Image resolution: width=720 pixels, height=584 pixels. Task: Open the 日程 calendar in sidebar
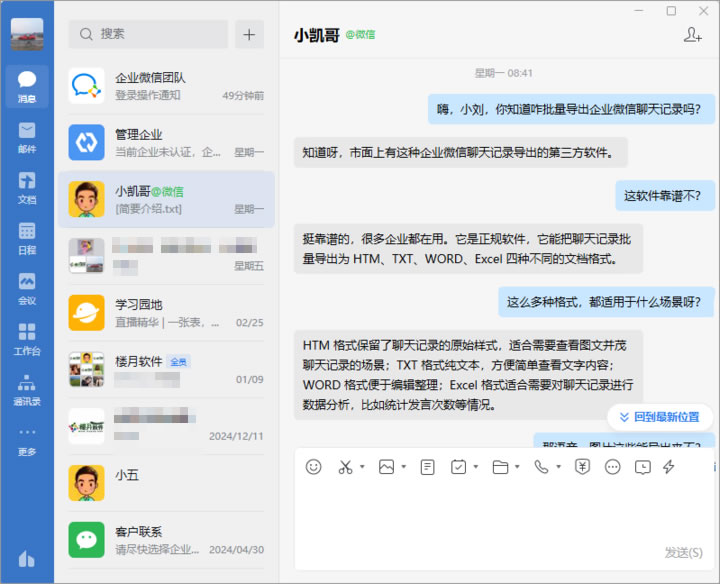[x=27, y=237]
